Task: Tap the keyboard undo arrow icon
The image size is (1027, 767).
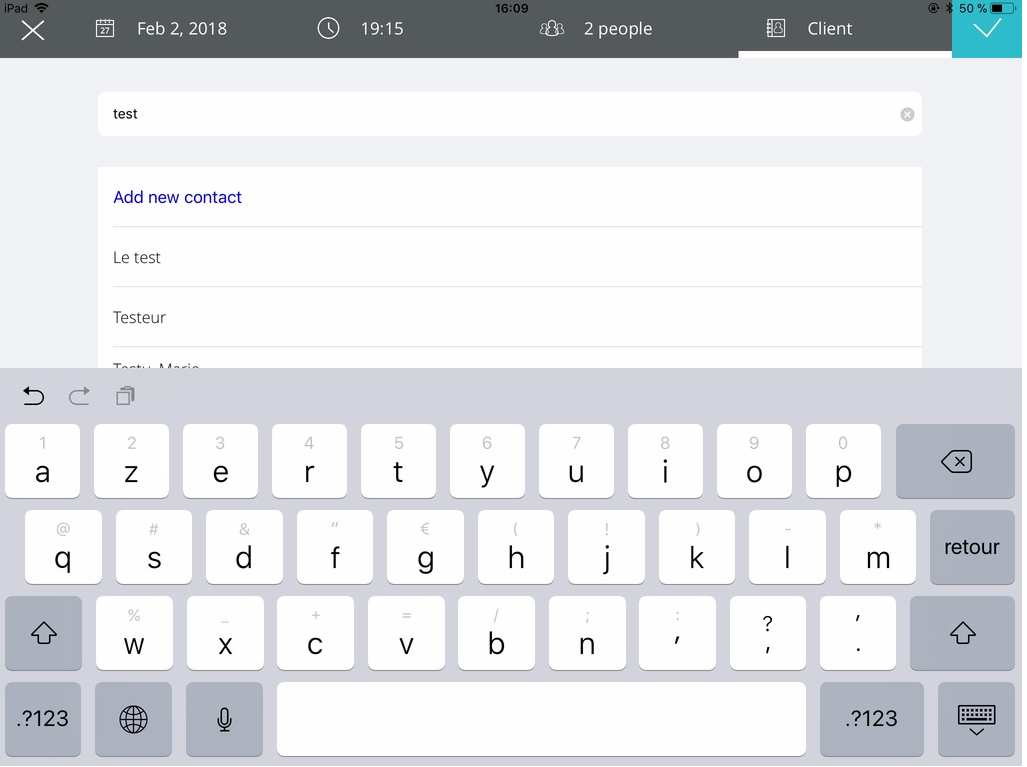Action: pos(33,397)
